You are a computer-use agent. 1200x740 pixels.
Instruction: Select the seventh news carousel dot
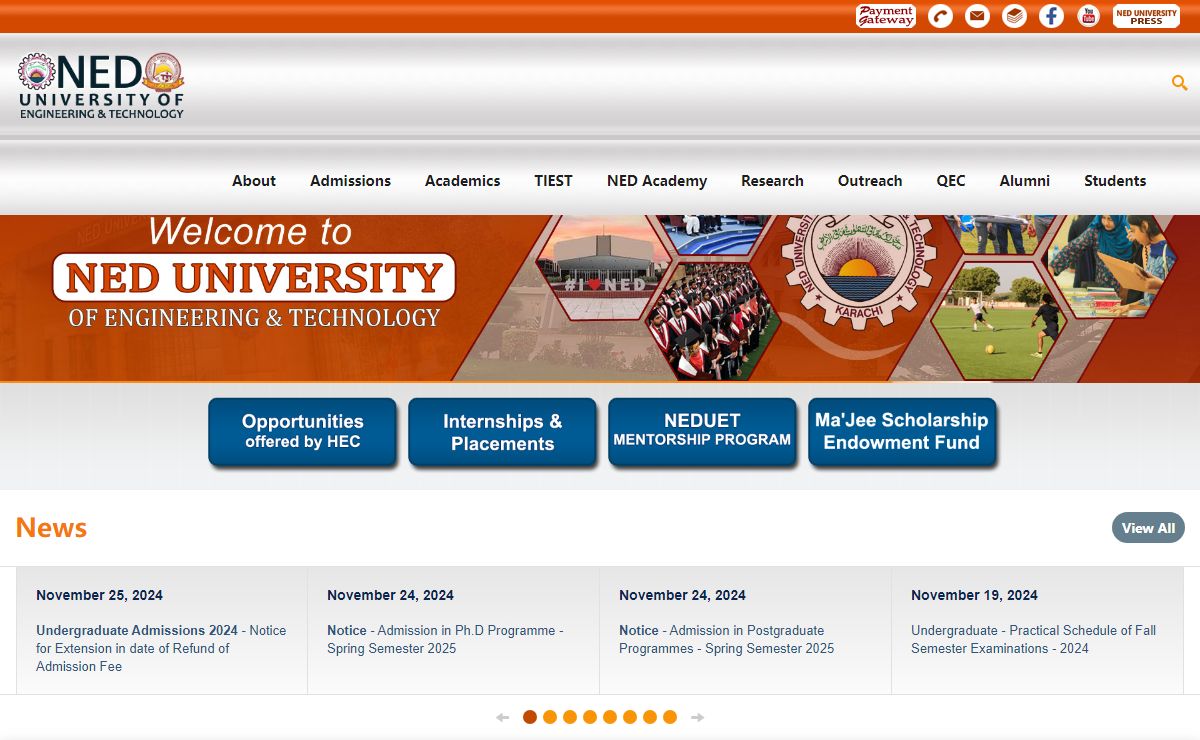(x=650, y=717)
